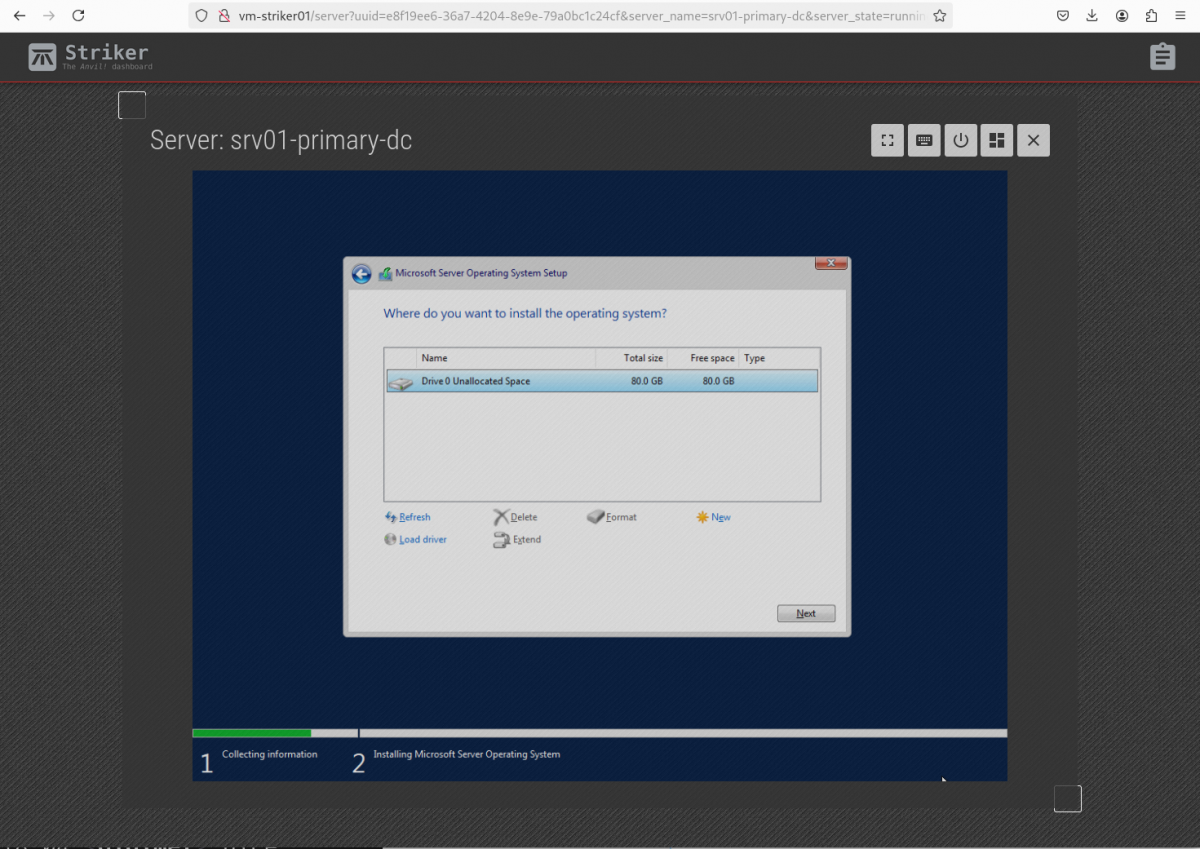This screenshot has width=1200, height=849.
Task: Go back using setup wizard back arrow
Action: (361, 274)
